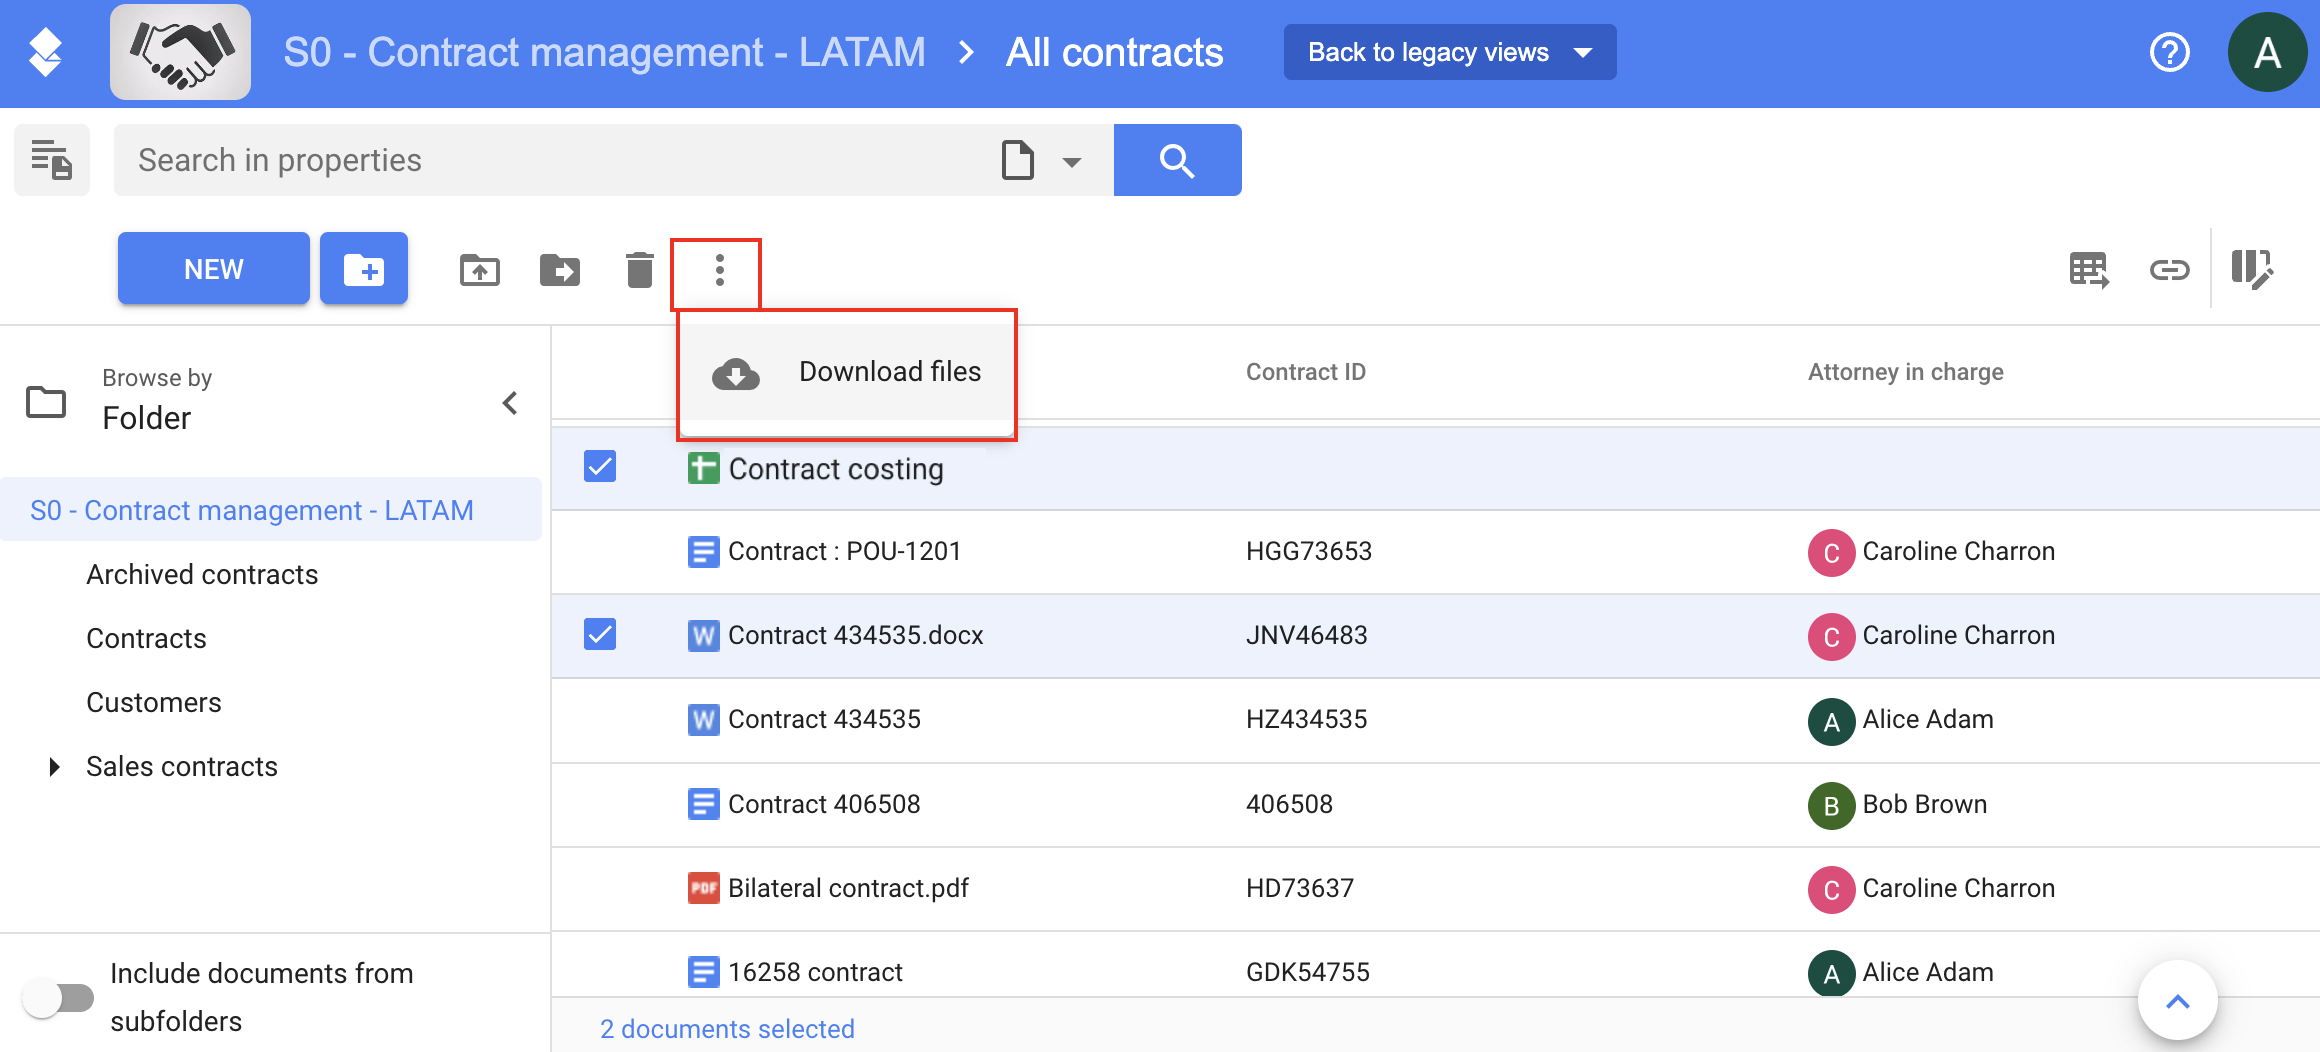The image size is (2320, 1052).
Task: Open Bilateral contract.pdf file name
Action: point(848,888)
